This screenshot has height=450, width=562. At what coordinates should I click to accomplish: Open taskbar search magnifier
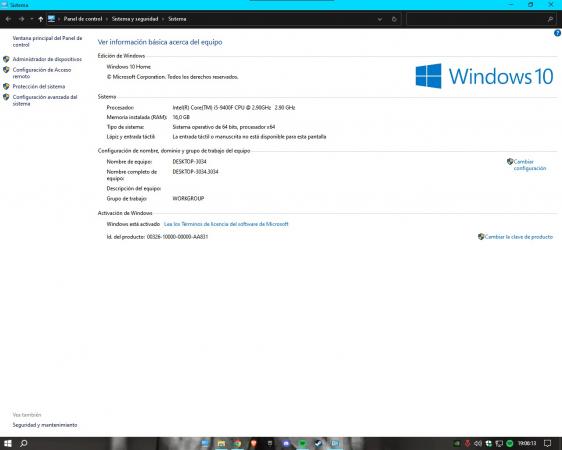point(24,443)
